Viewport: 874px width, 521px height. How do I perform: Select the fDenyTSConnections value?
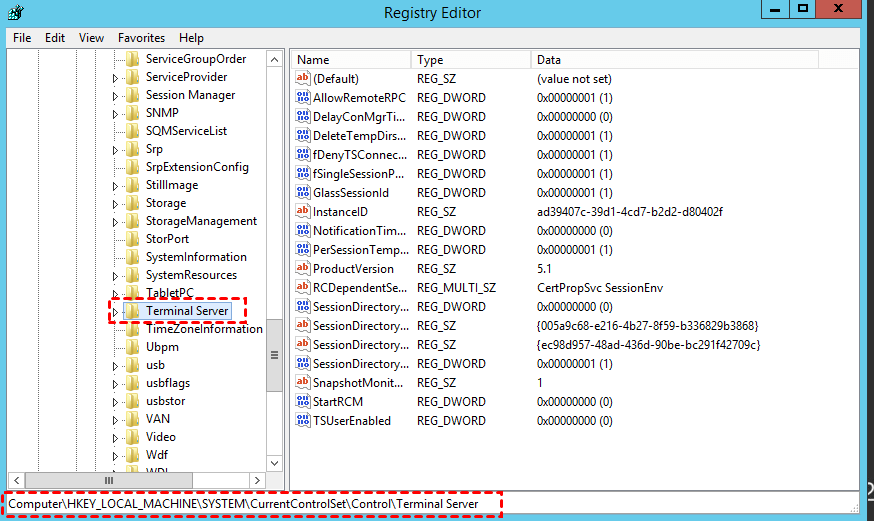[359, 155]
